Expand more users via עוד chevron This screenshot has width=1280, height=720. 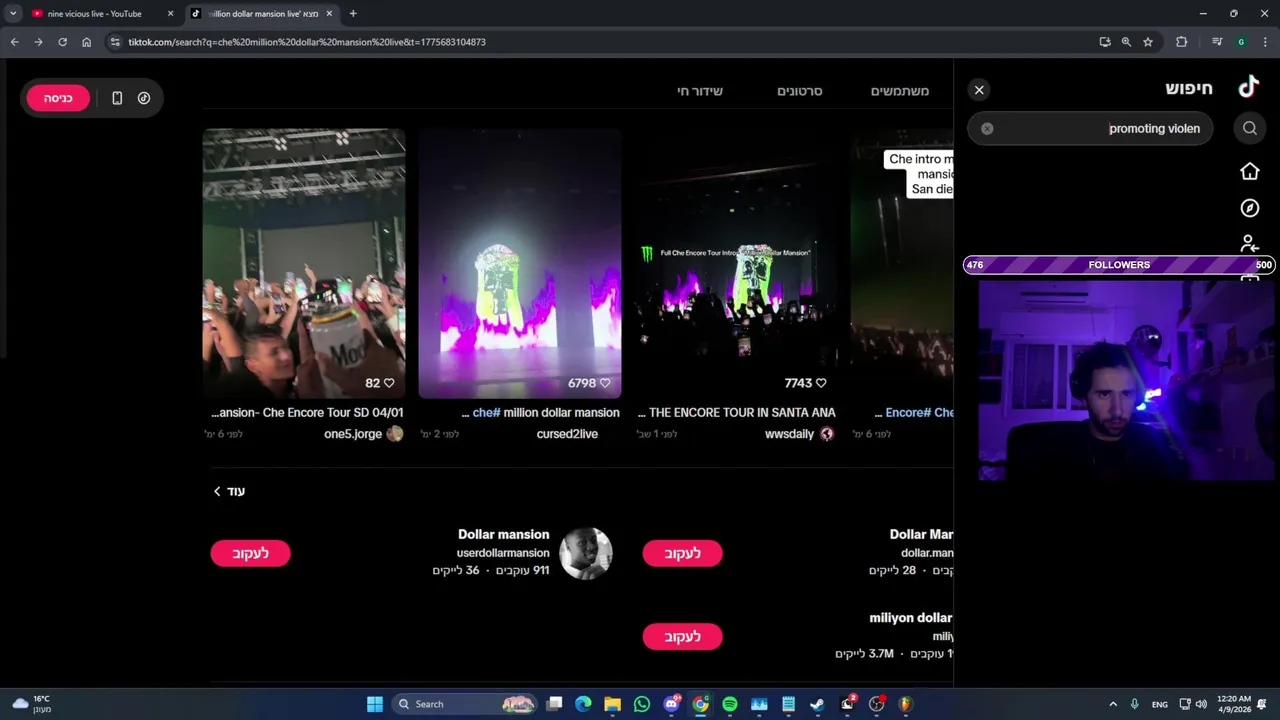(229, 491)
